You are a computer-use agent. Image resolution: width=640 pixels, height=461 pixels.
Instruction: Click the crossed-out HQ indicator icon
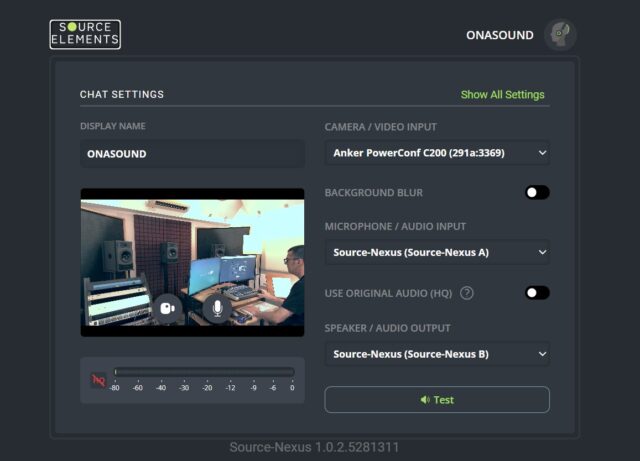pyautogui.click(x=98, y=381)
